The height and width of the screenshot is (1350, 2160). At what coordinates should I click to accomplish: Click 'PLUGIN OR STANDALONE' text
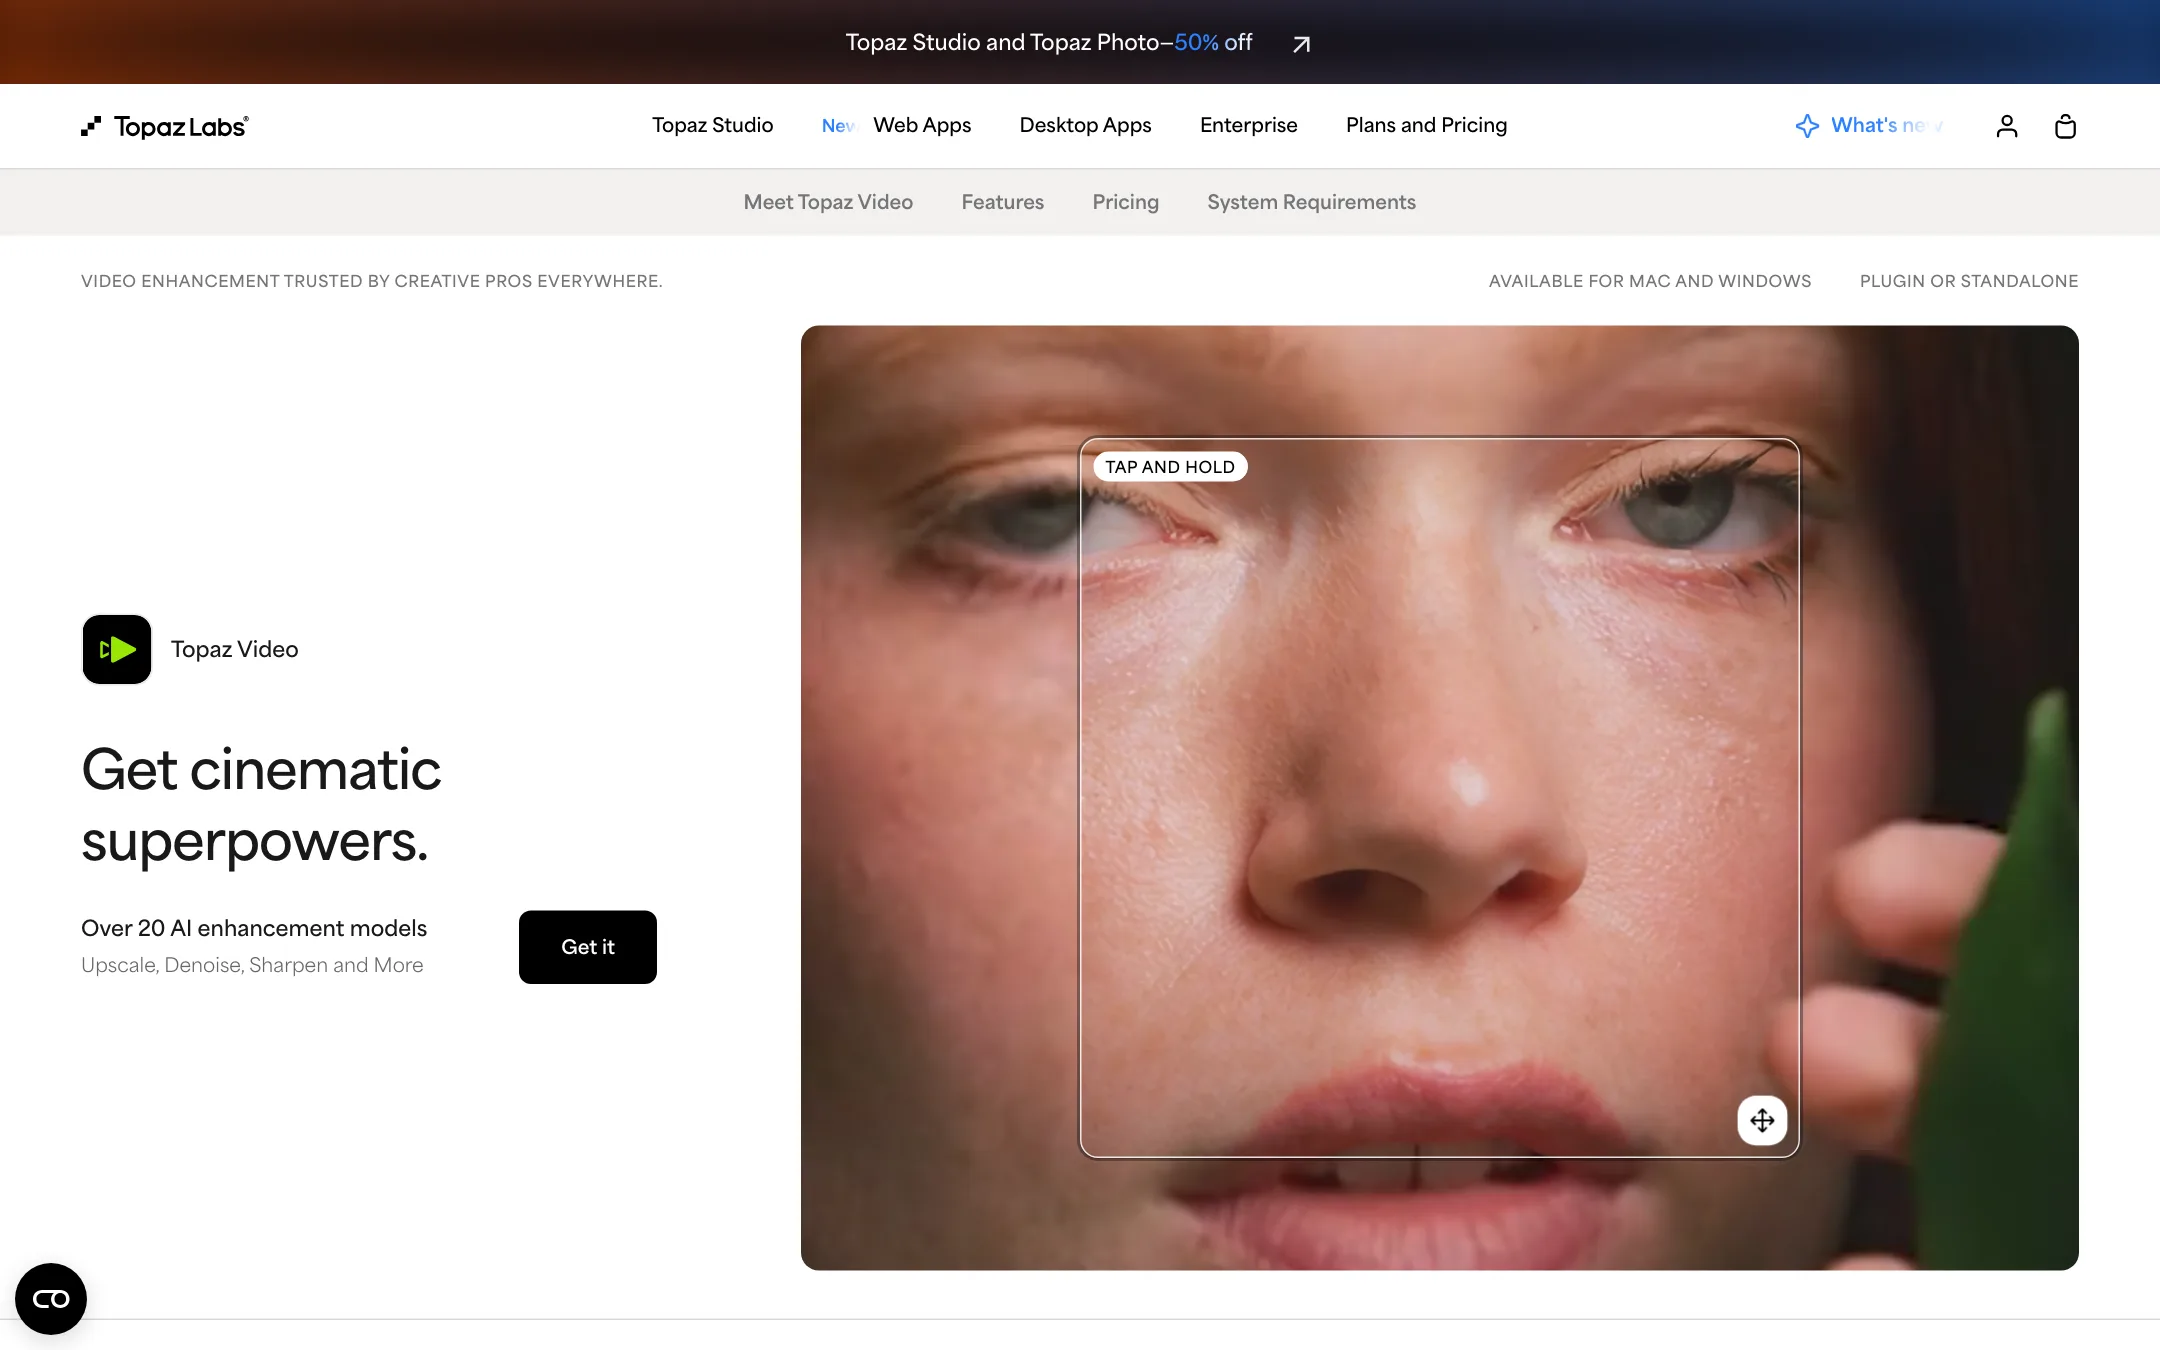1969,281
